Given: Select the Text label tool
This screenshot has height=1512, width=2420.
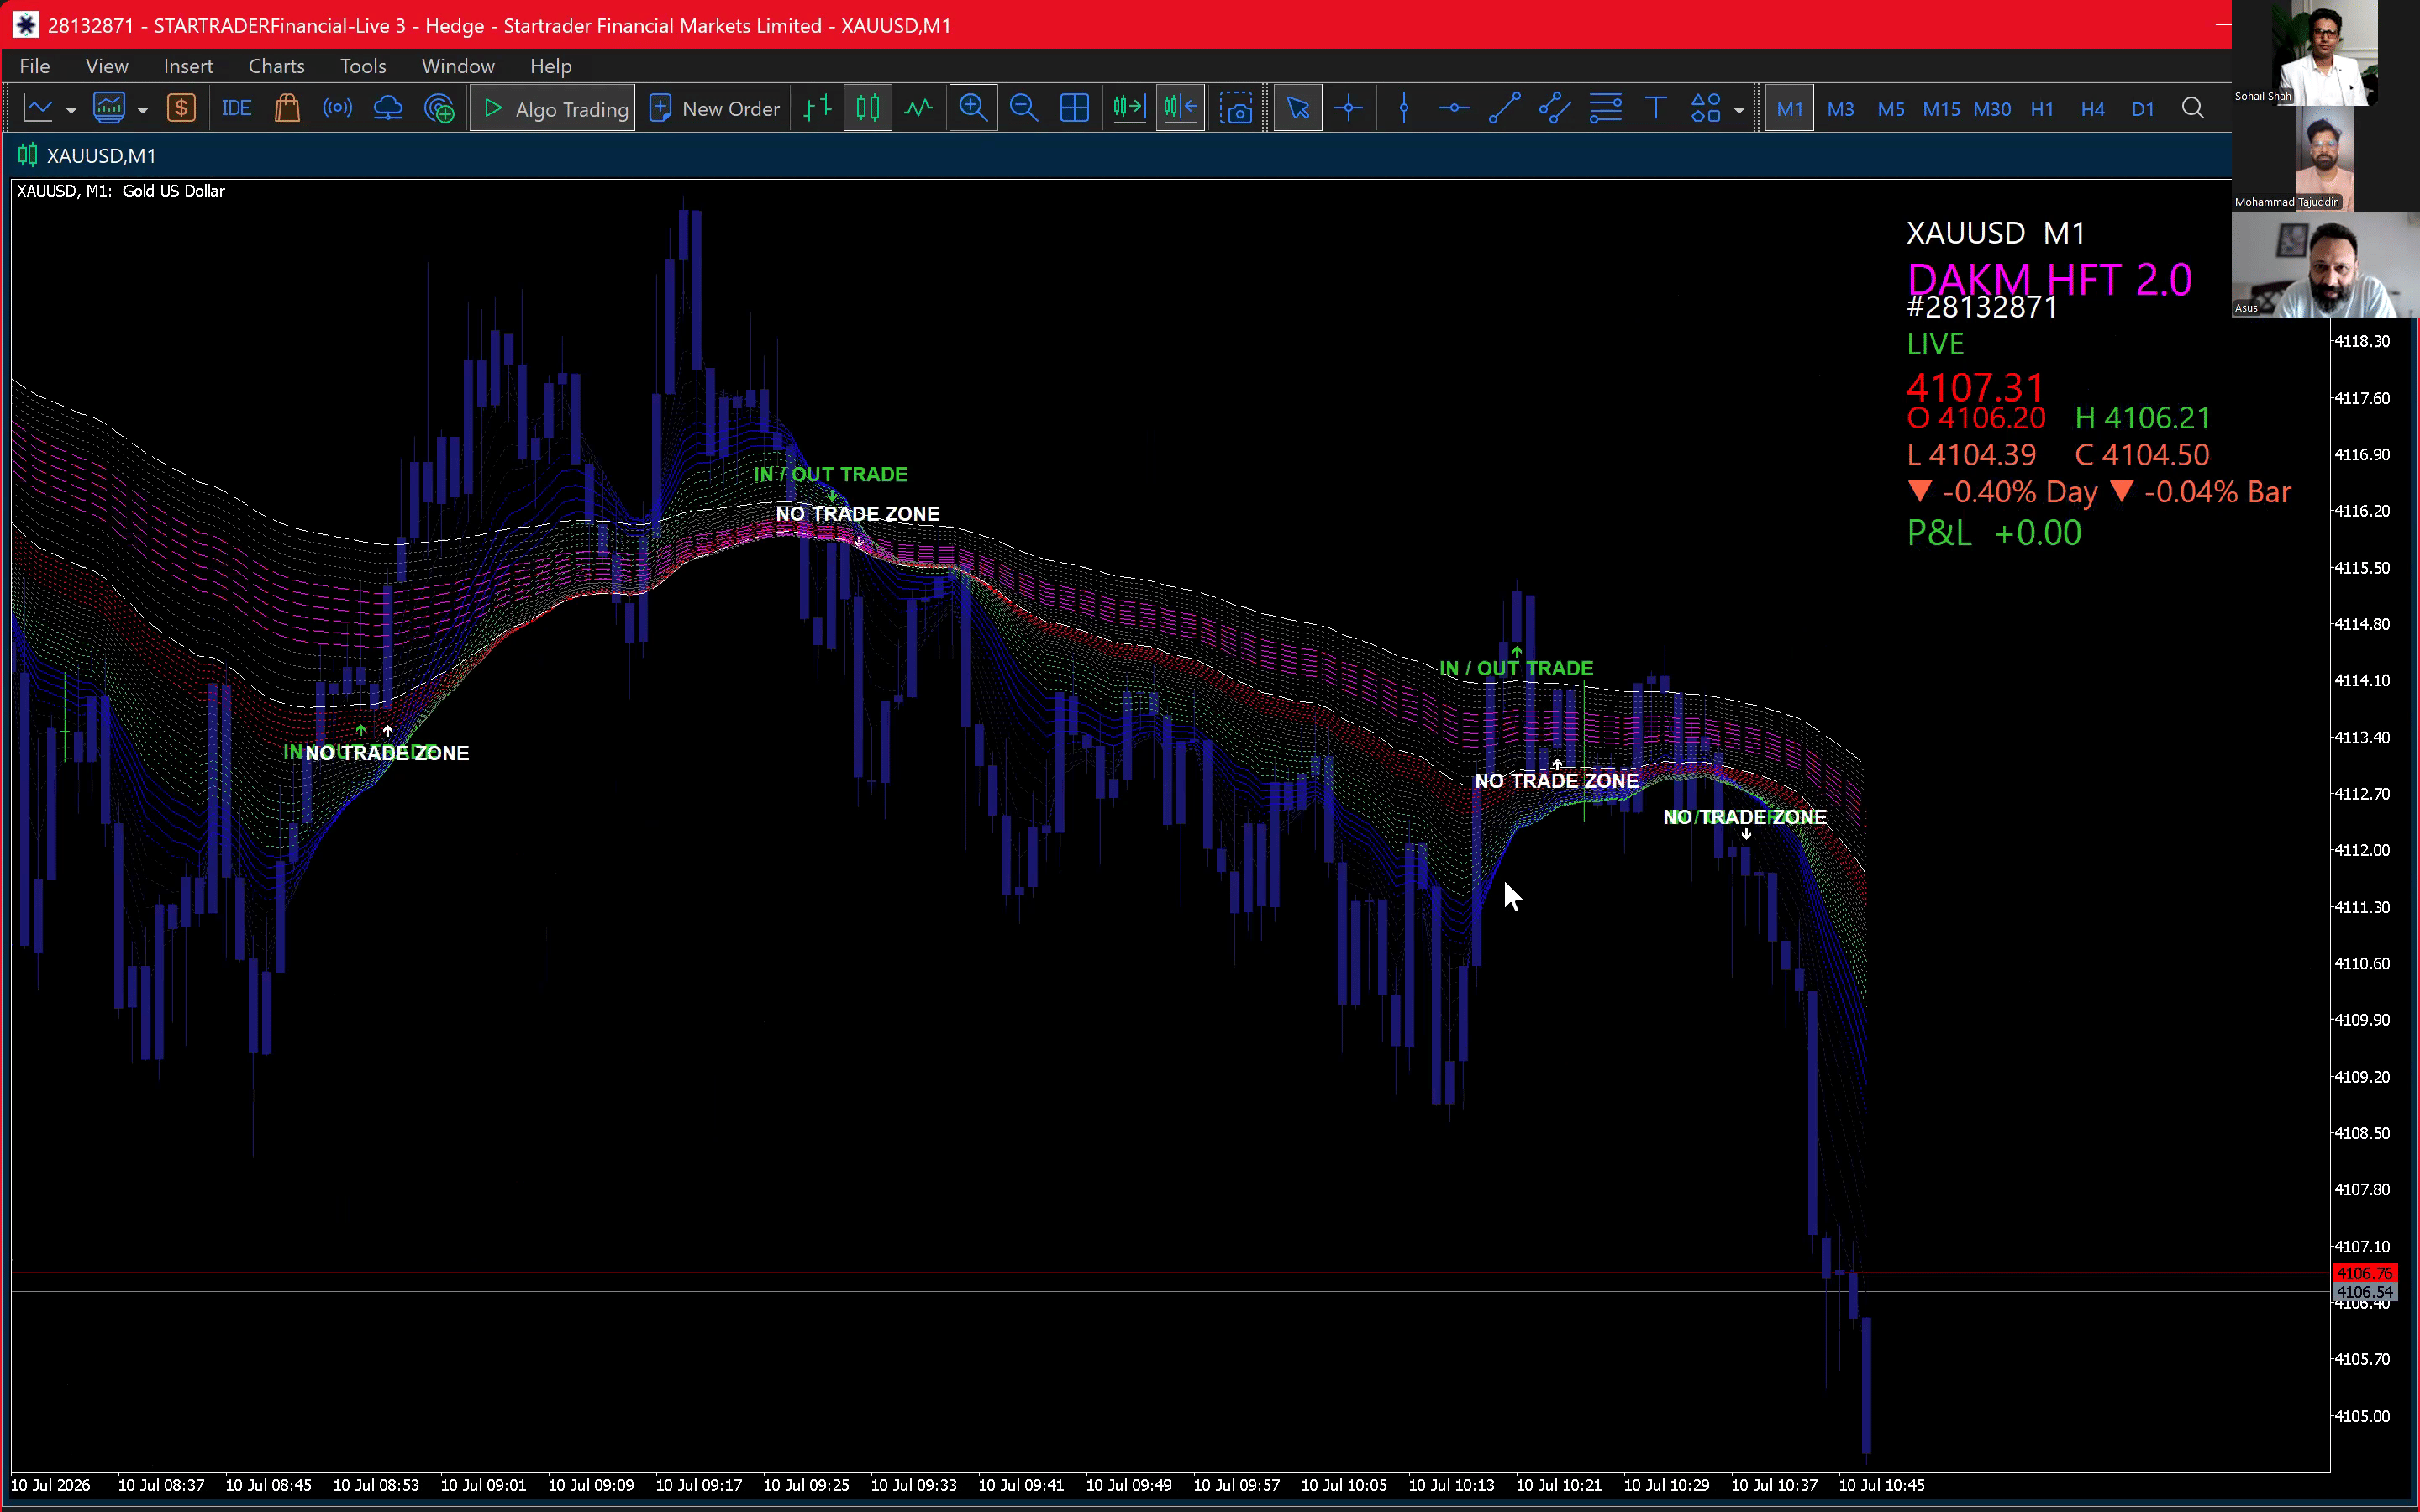Looking at the screenshot, I should (1656, 108).
